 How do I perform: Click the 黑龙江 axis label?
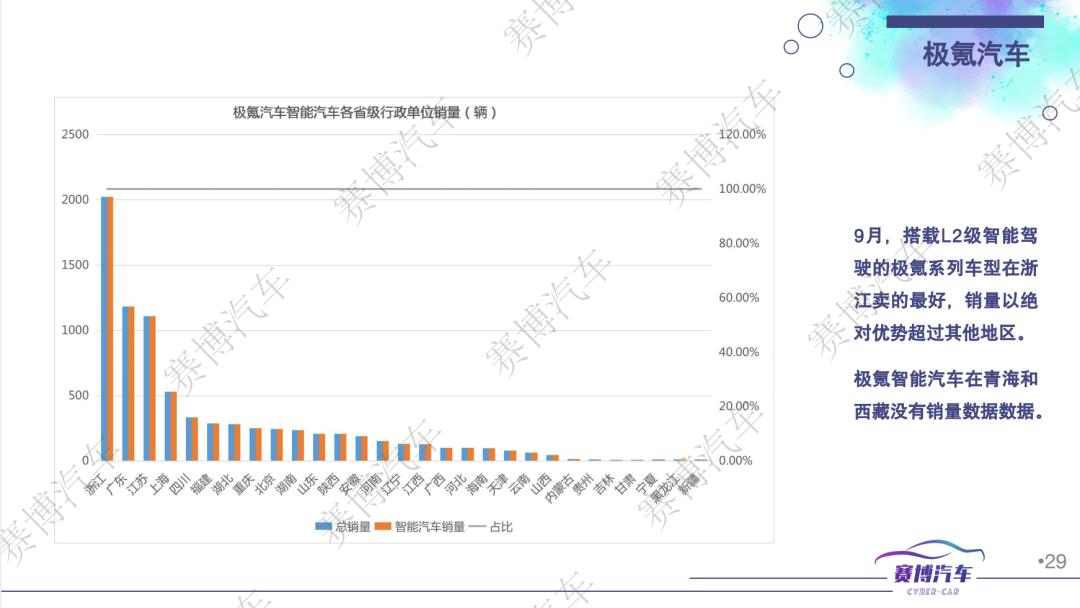pyautogui.click(x=666, y=488)
